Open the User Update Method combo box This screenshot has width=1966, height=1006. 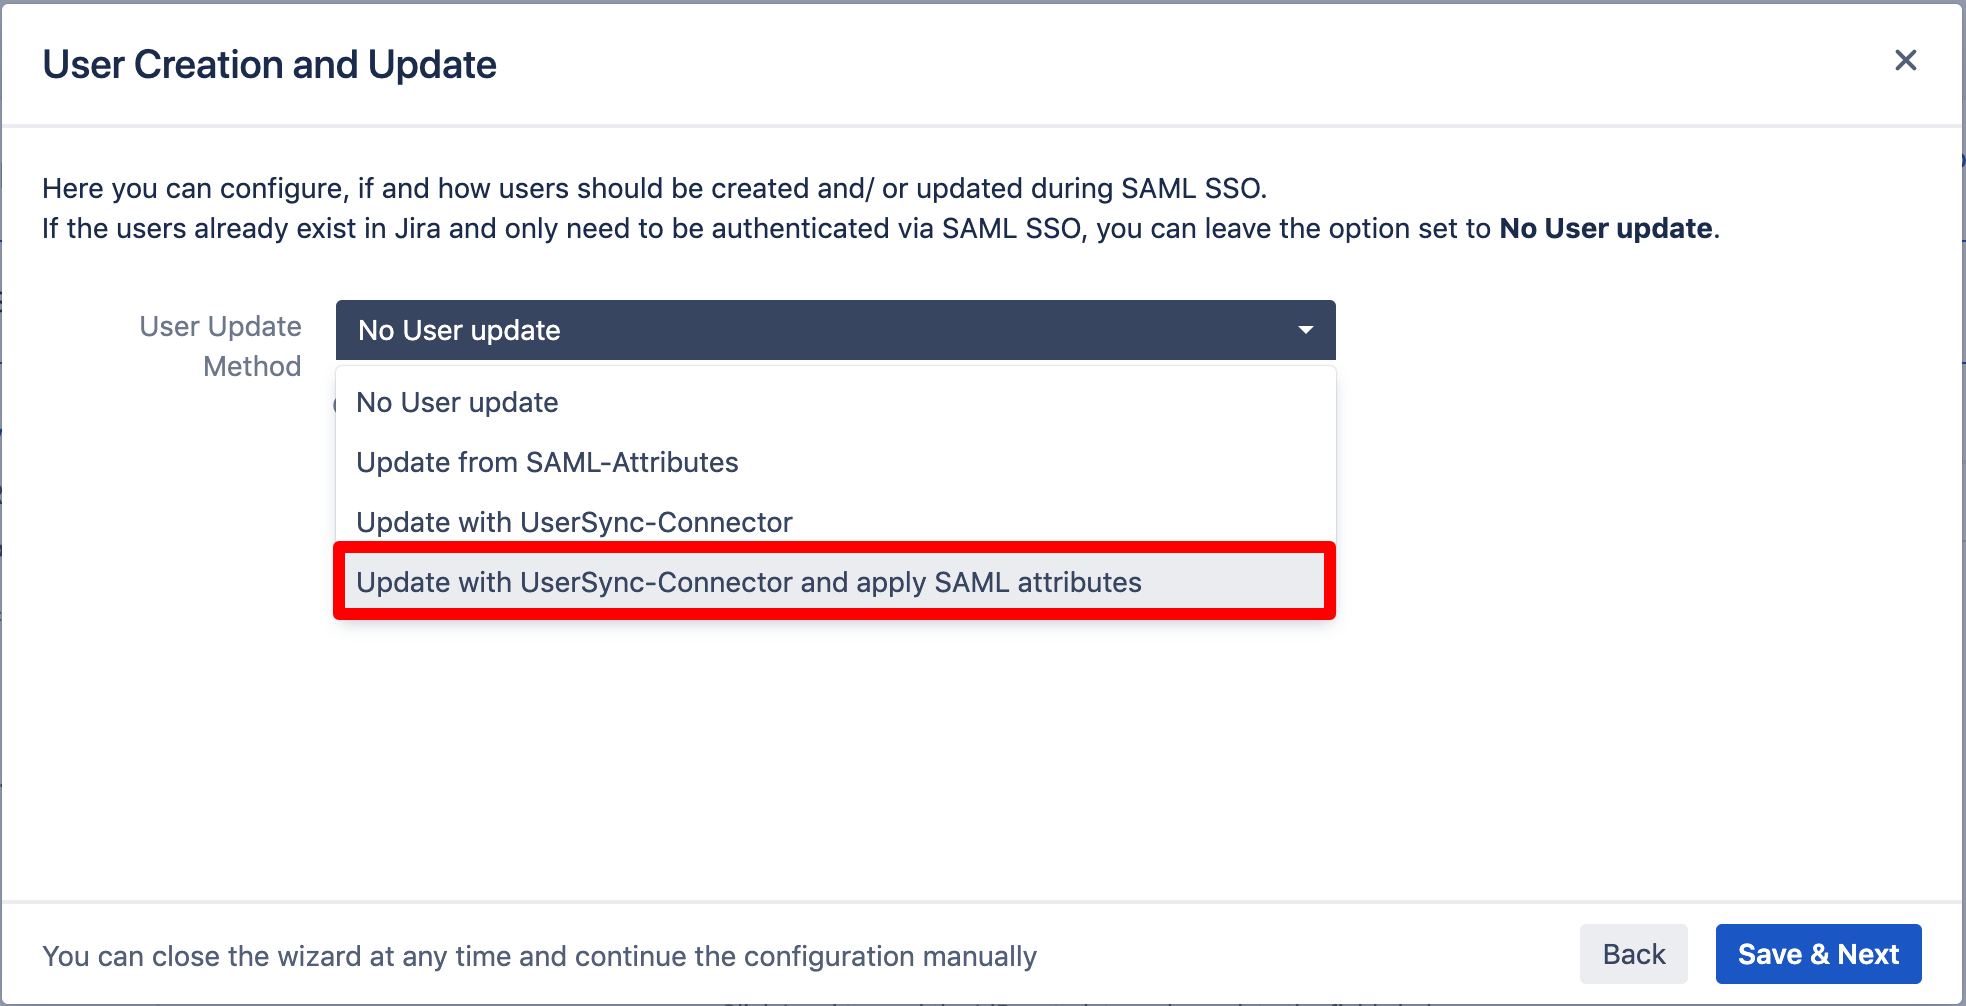[x=834, y=330]
